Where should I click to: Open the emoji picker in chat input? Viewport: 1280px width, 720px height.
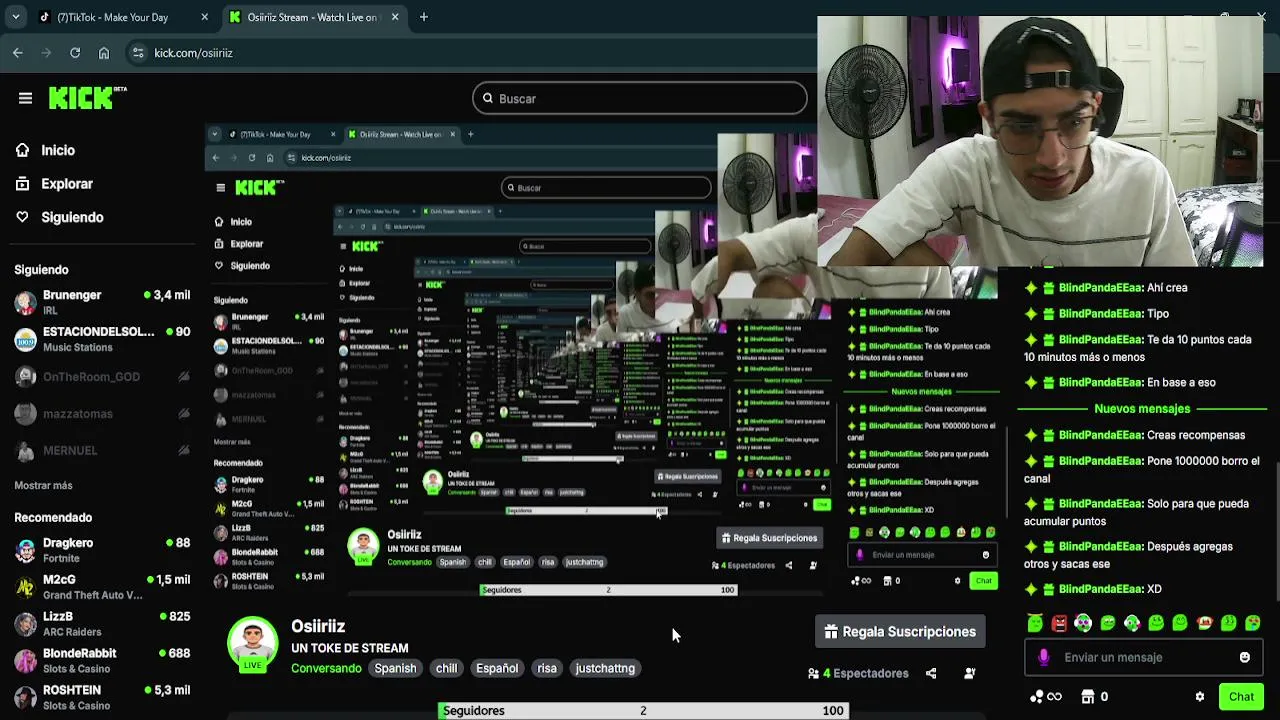1245,657
